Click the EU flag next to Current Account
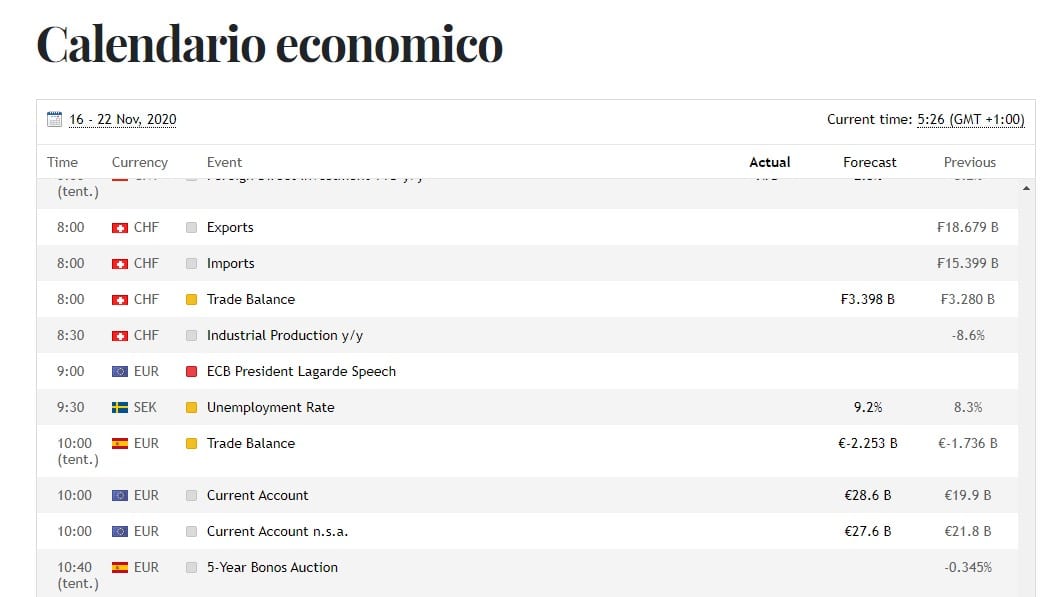1055x597 pixels. (x=120, y=495)
